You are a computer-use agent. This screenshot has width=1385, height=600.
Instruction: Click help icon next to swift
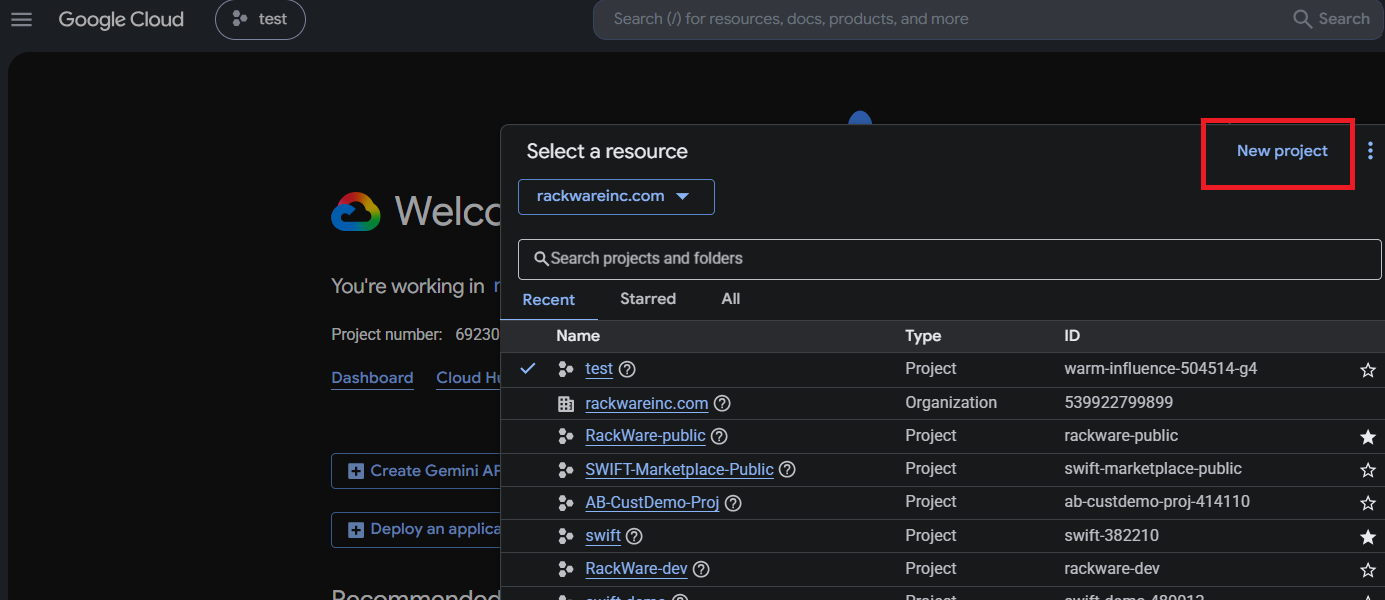634,536
